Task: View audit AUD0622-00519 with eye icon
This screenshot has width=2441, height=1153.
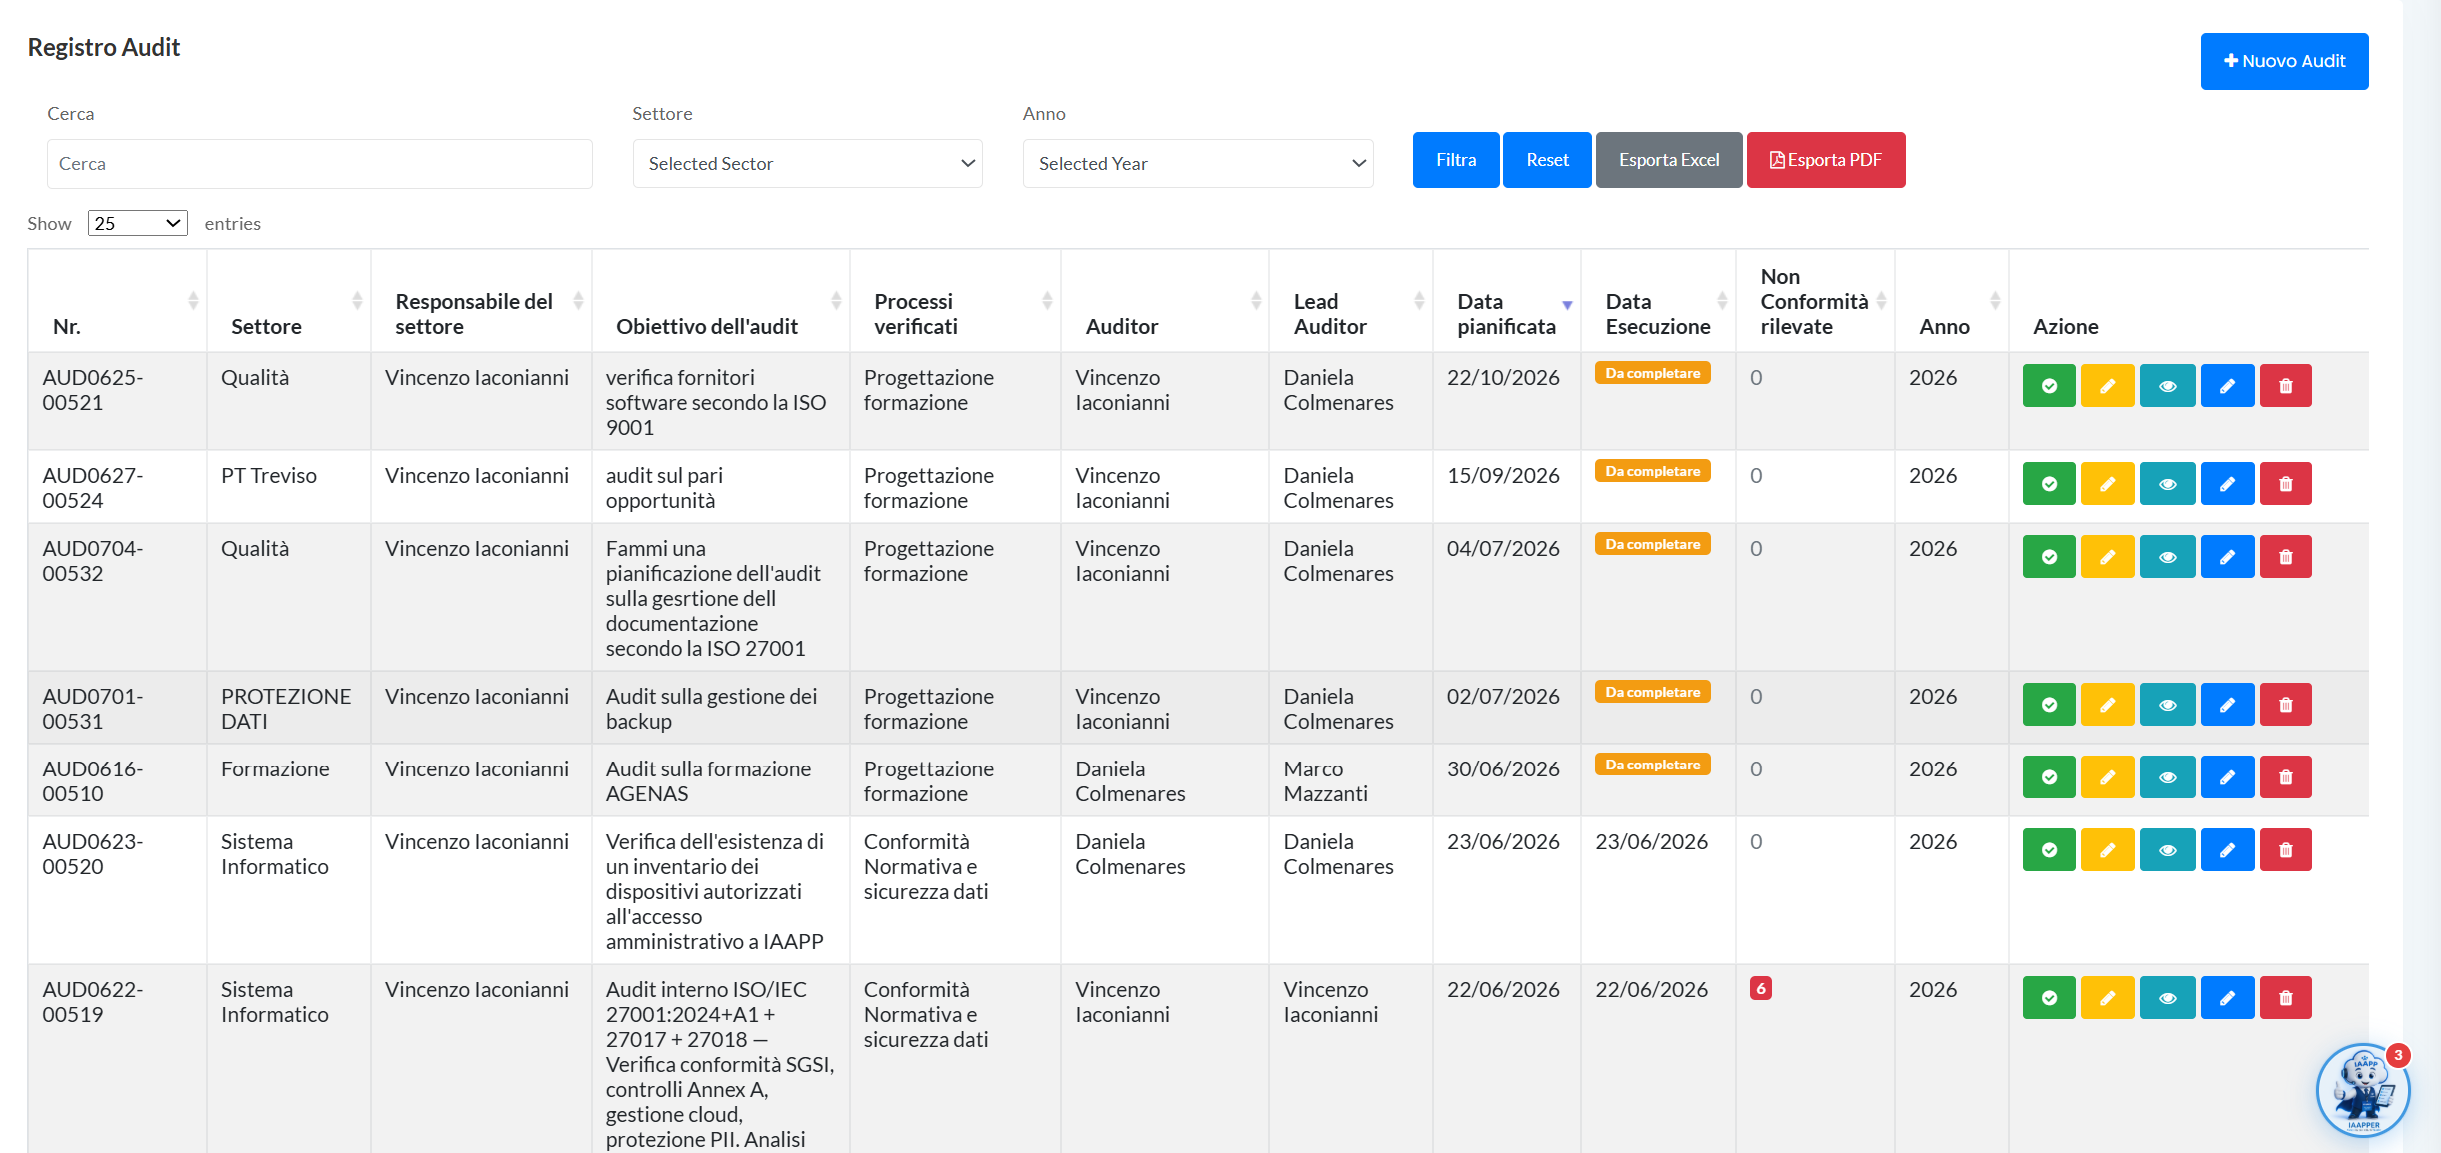Action: pyautogui.click(x=2167, y=998)
